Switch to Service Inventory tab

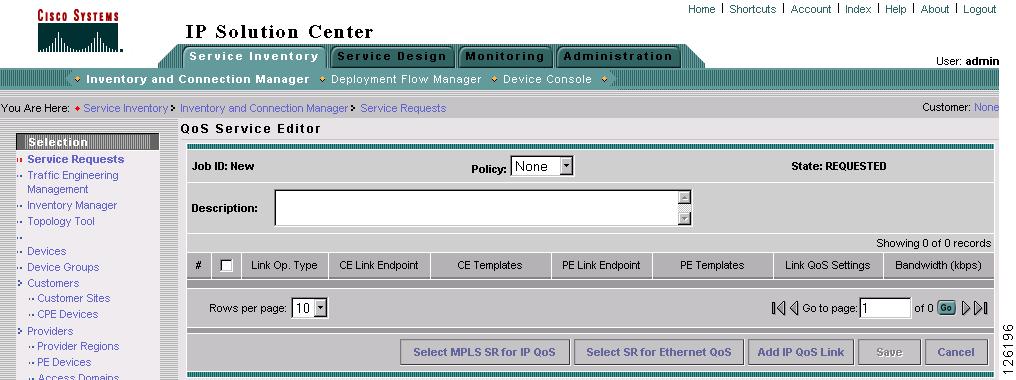pyautogui.click(x=254, y=56)
